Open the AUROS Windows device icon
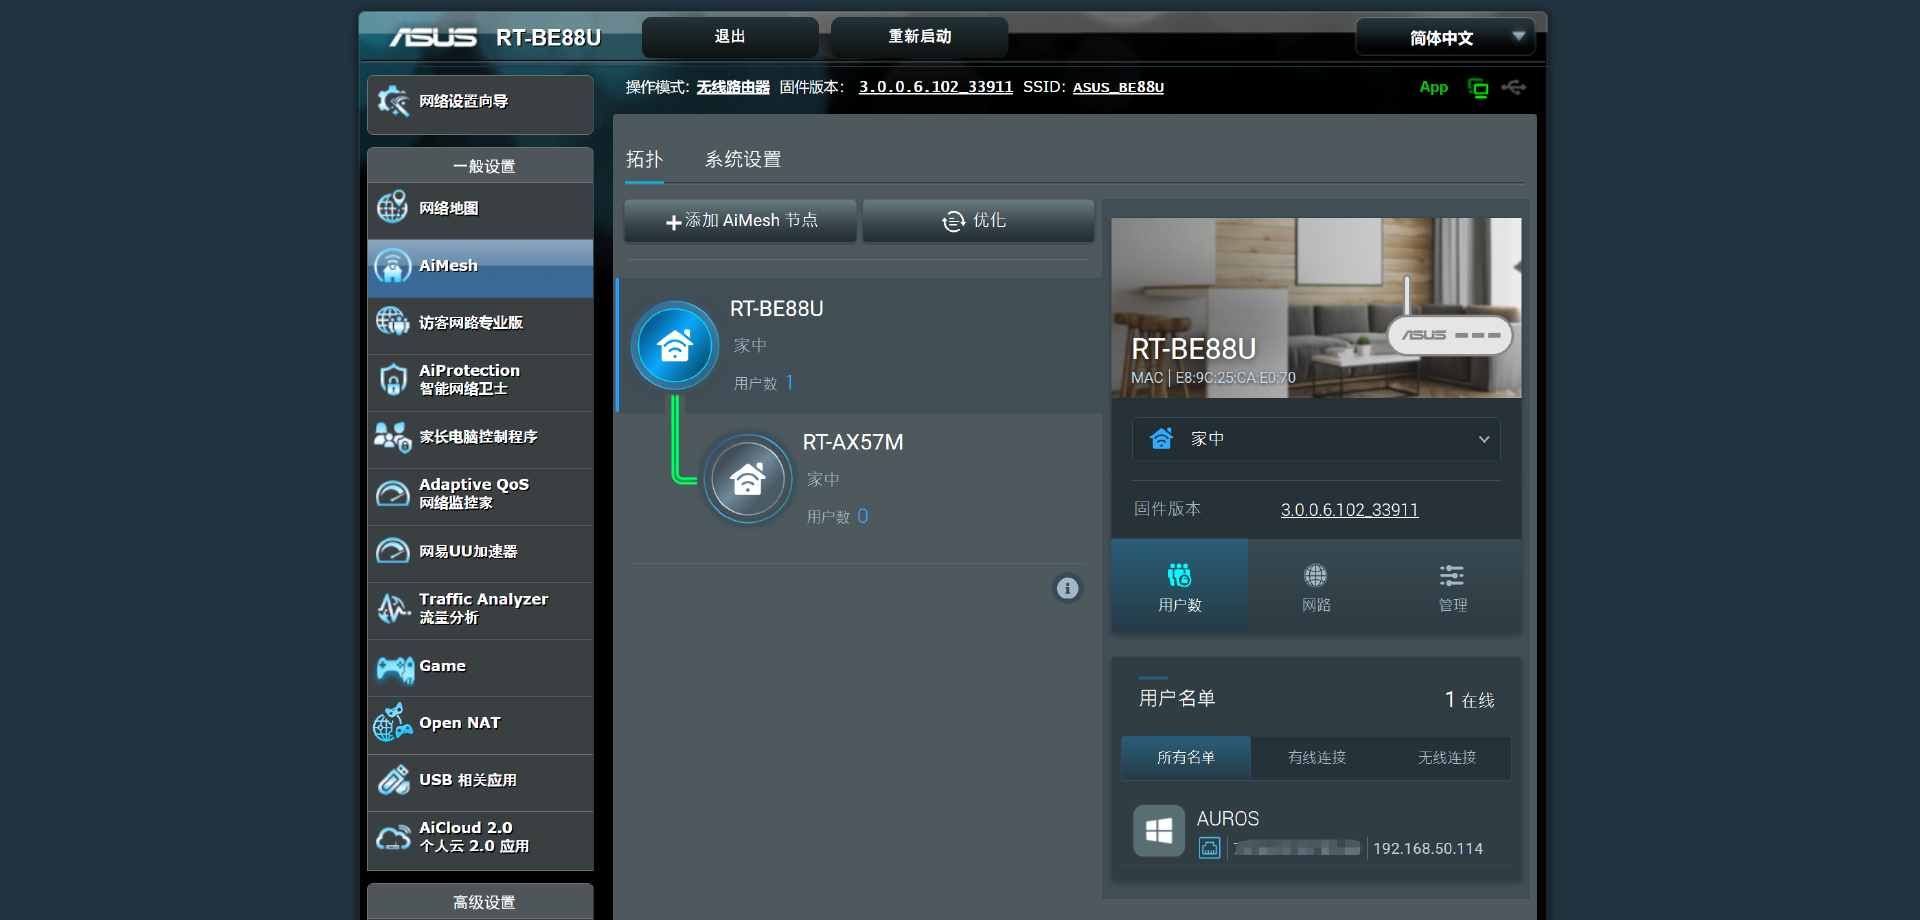Image resolution: width=1920 pixels, height=920 pixels. [x=1159, y=831]
